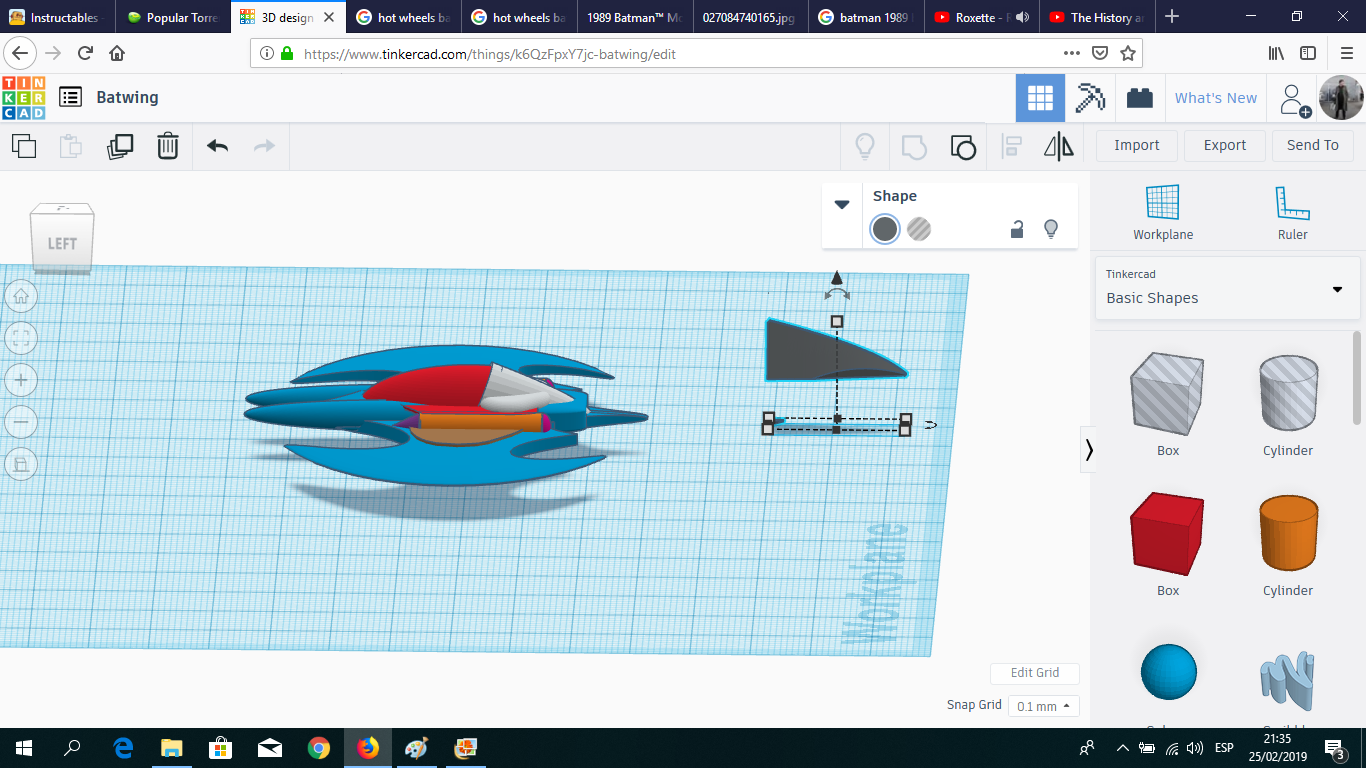Image resolution: width=1366 pixels, height=768 pixels.
Task: Switch to the Popular Torrents tab
Action: (173, 17)
